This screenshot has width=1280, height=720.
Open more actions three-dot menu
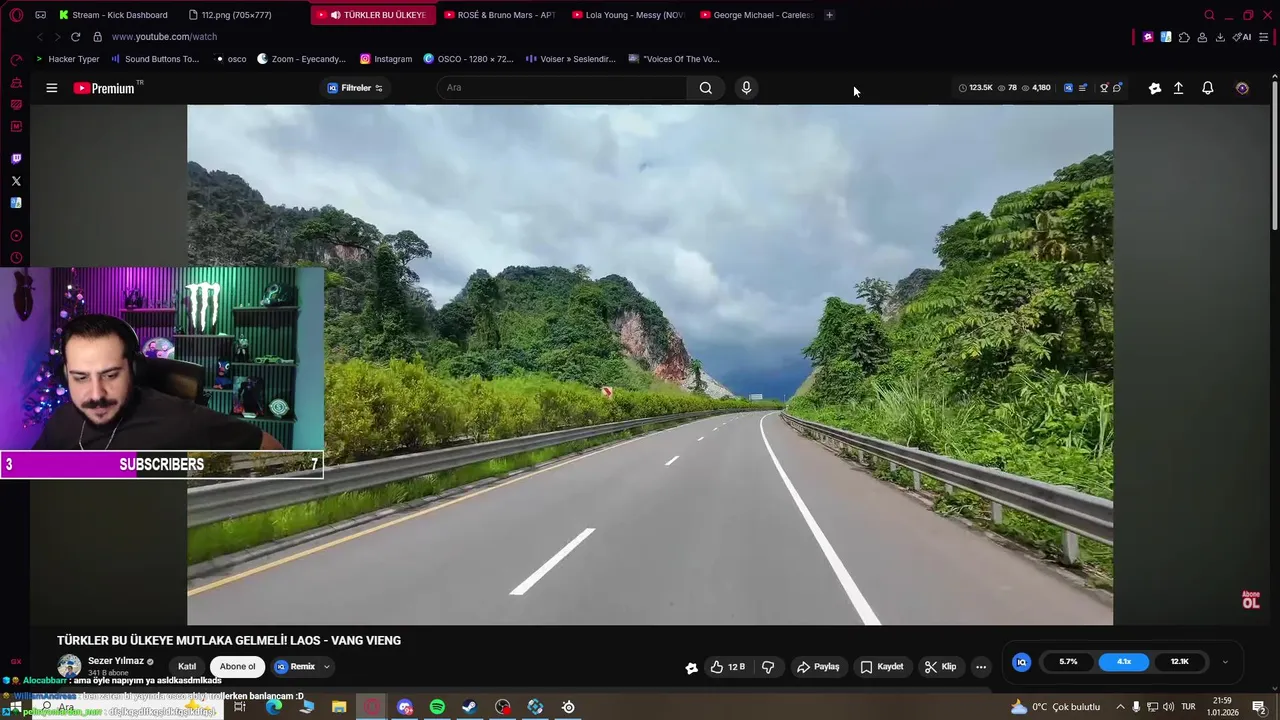click(981, 667)
